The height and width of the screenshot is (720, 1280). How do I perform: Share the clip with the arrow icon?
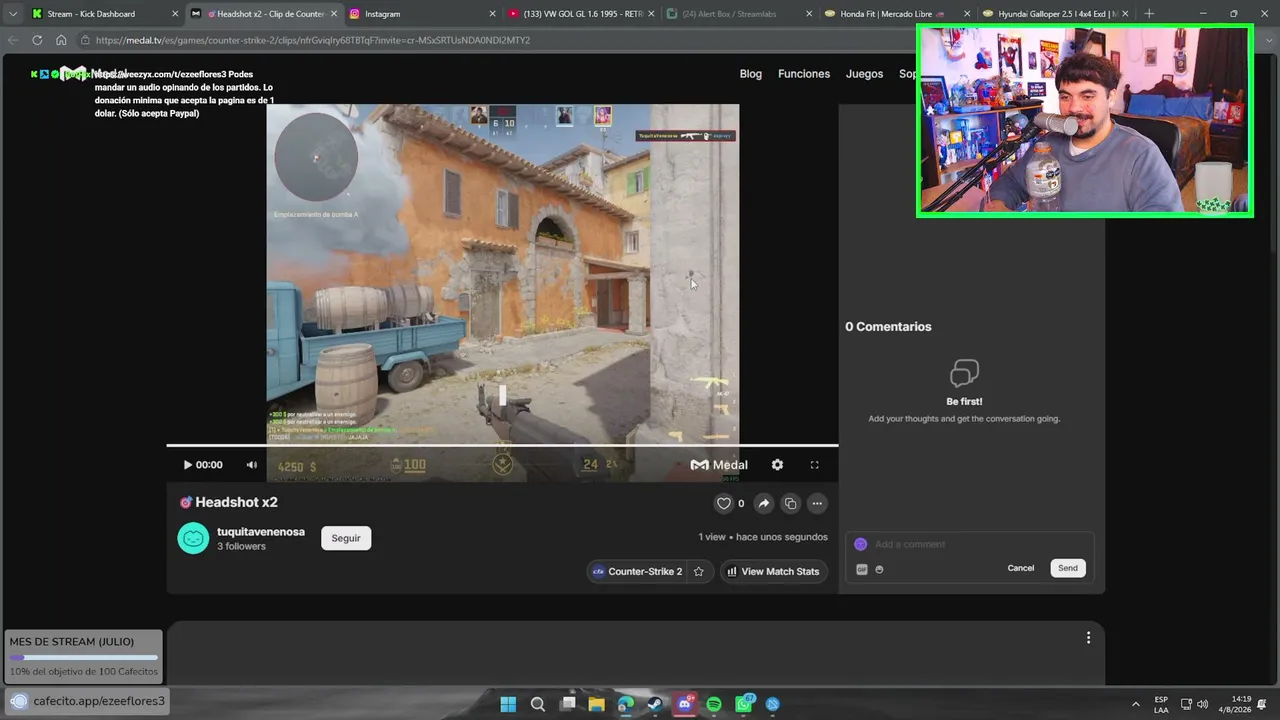764,504
